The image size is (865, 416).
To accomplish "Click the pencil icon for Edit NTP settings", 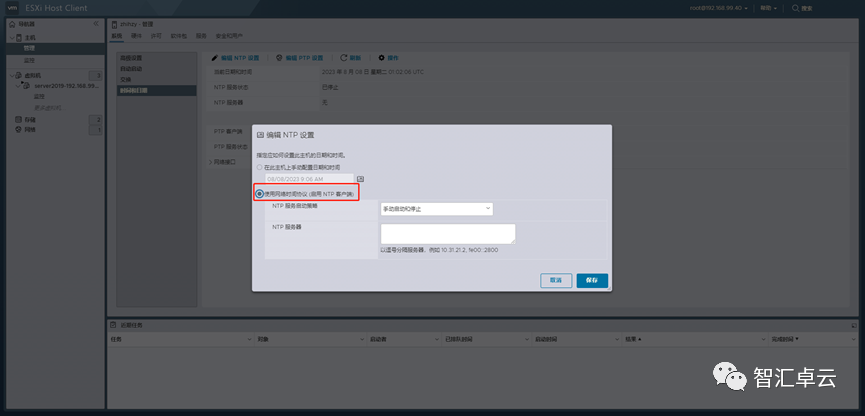I will click(x=215, y=58).
